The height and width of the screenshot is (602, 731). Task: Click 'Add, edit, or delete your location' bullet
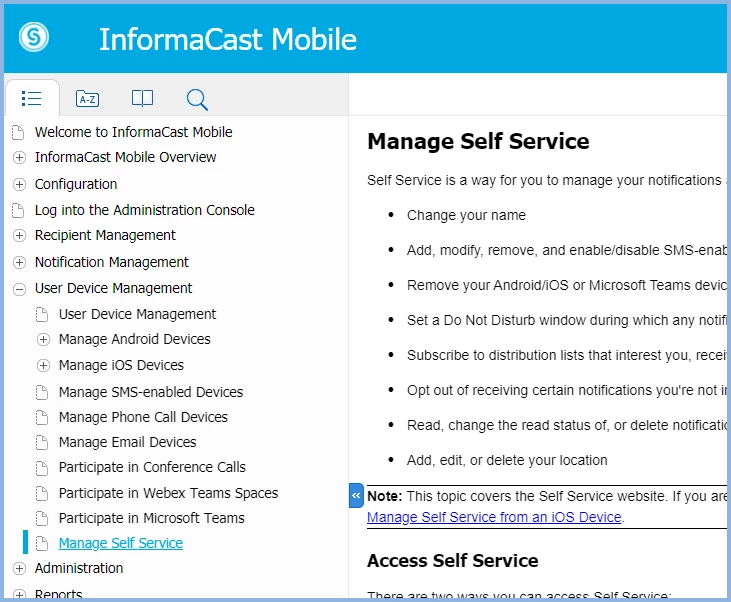(507, 460)
